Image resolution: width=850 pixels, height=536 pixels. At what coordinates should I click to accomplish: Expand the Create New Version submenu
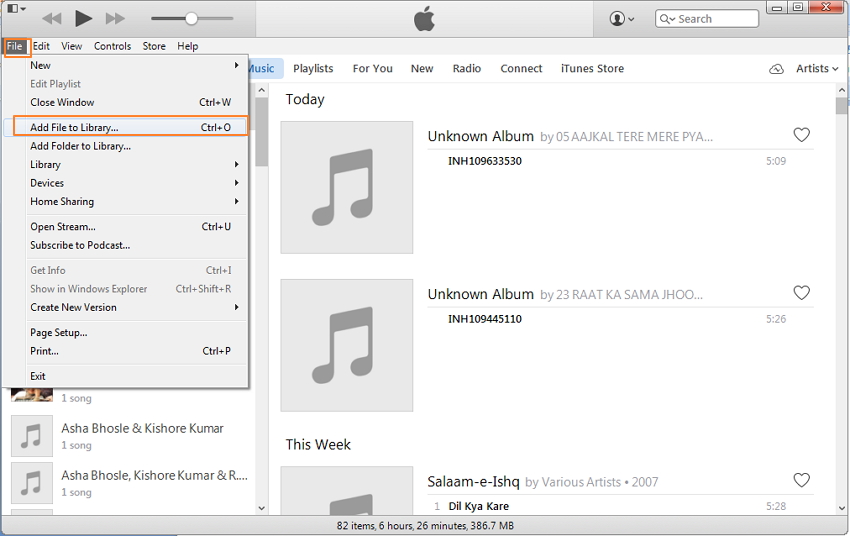click(237, 308)
